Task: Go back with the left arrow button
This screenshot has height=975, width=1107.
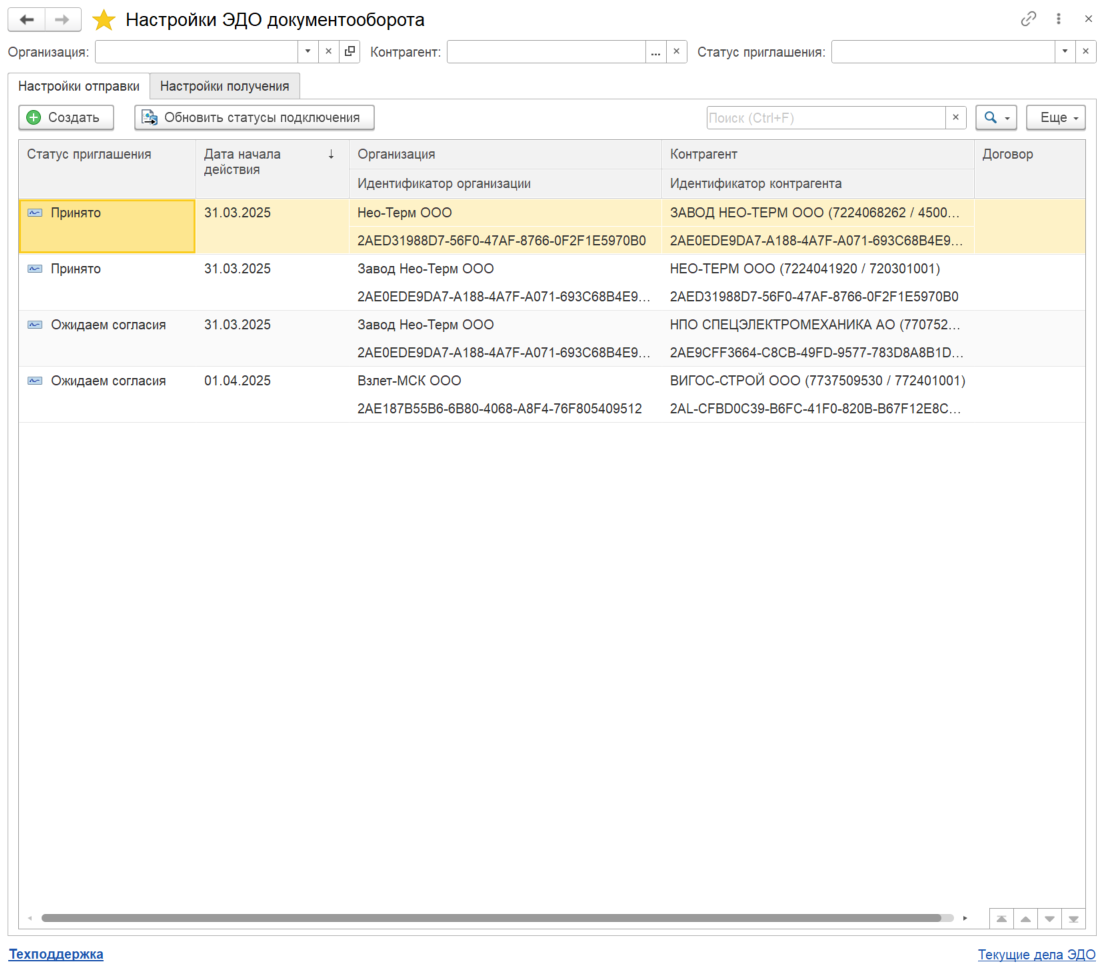Action: coord(27,20)
